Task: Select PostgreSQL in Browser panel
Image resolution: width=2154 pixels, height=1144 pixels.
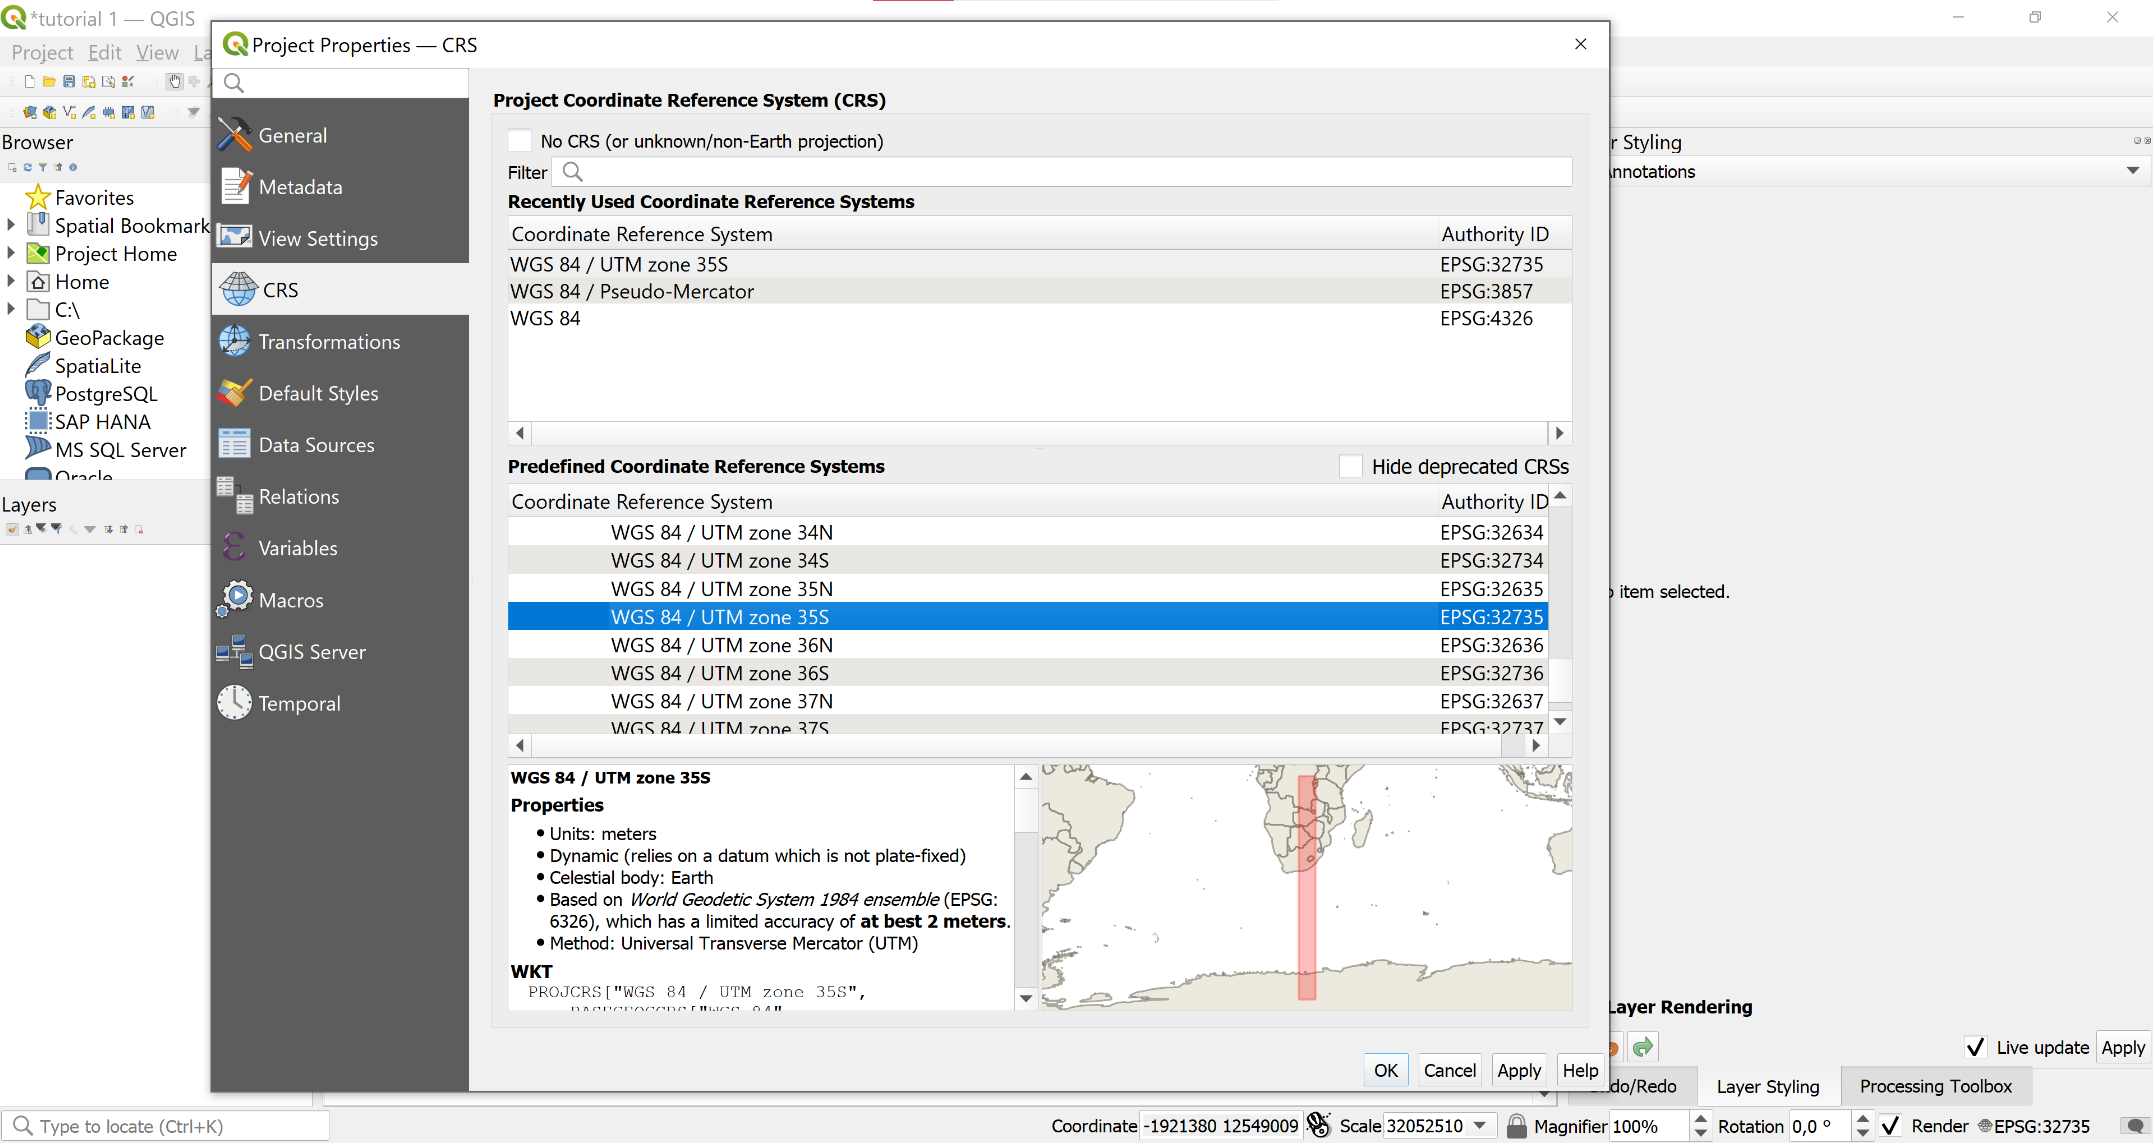Action: [106, 393]
